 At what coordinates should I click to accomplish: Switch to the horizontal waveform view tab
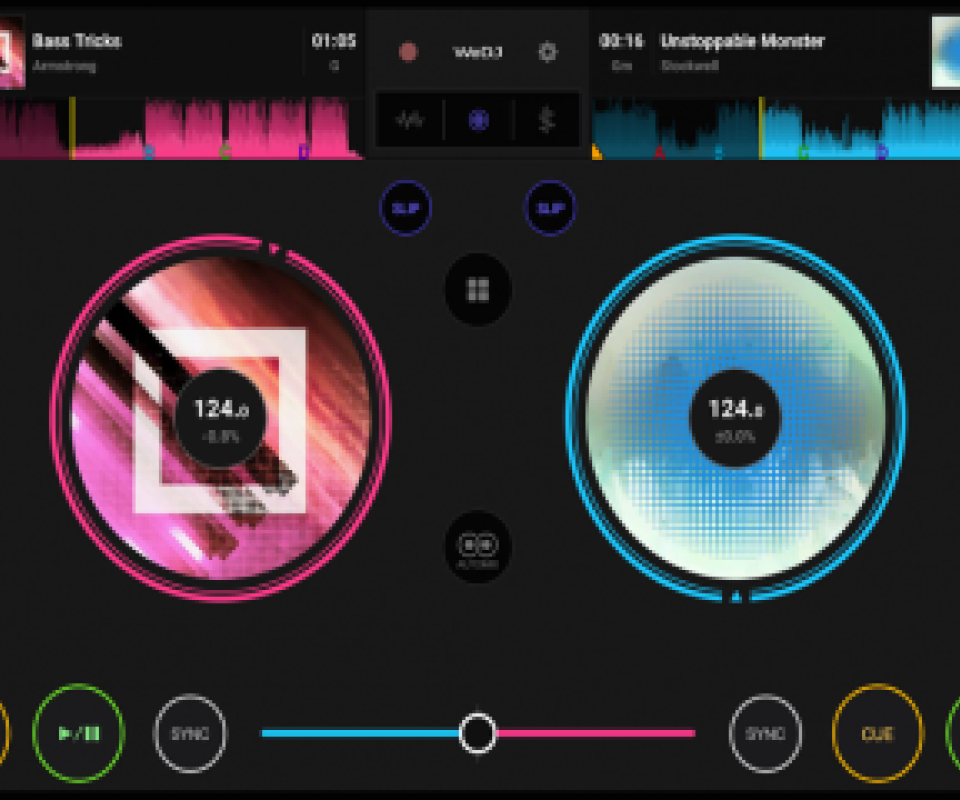(409, 120)
